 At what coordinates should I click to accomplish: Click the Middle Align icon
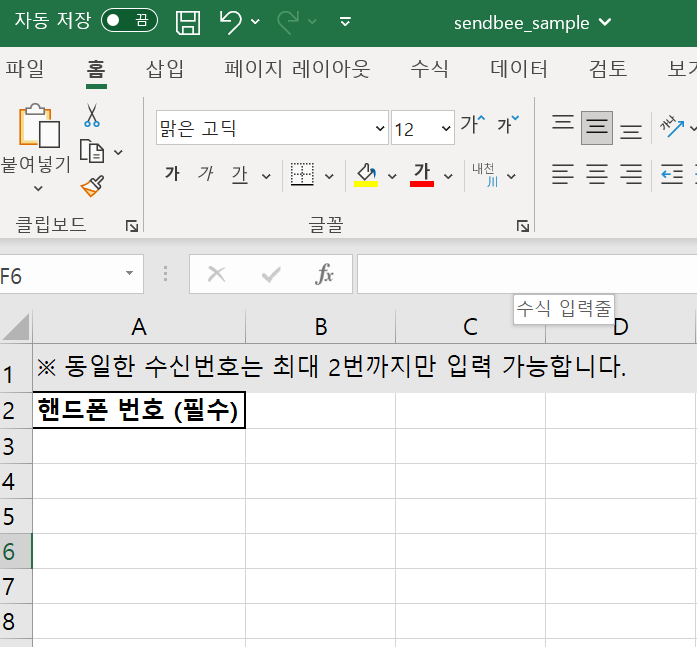(x=597, y=128)
